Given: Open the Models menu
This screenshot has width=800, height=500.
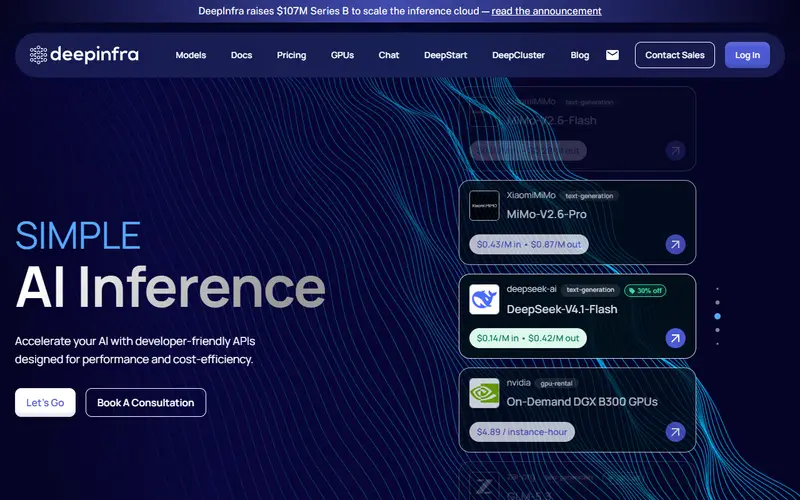Looking at the screenshot, I should (191, 55).
